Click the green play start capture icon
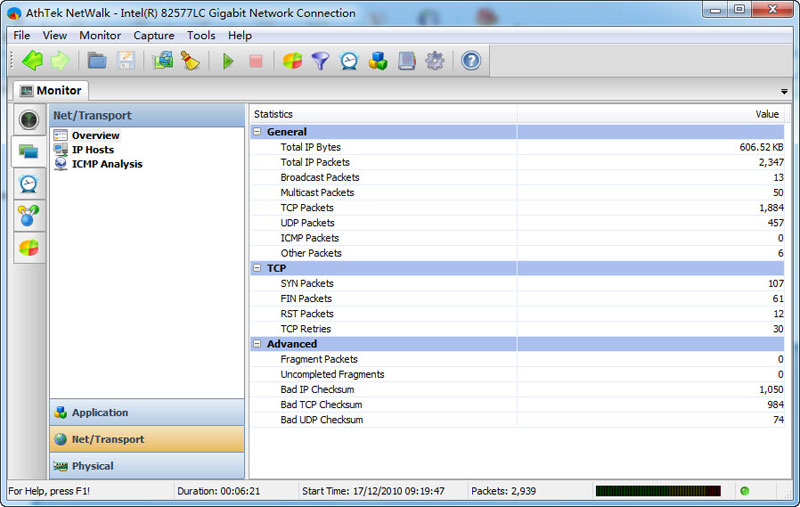The image size is (800, 507). pyautogui.click(x=228, y=61)
